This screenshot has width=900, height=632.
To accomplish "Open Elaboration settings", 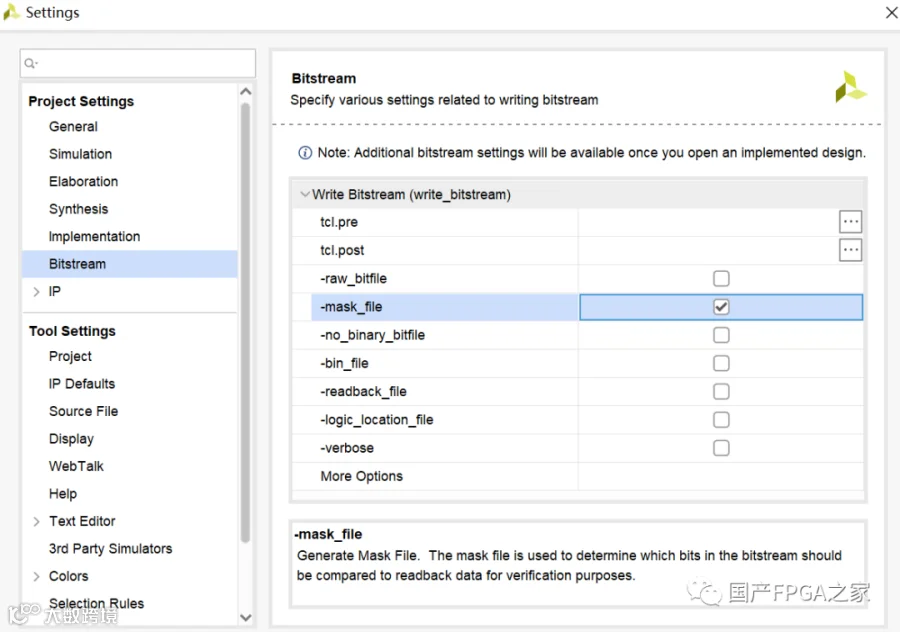I will [x=83, y=181].
